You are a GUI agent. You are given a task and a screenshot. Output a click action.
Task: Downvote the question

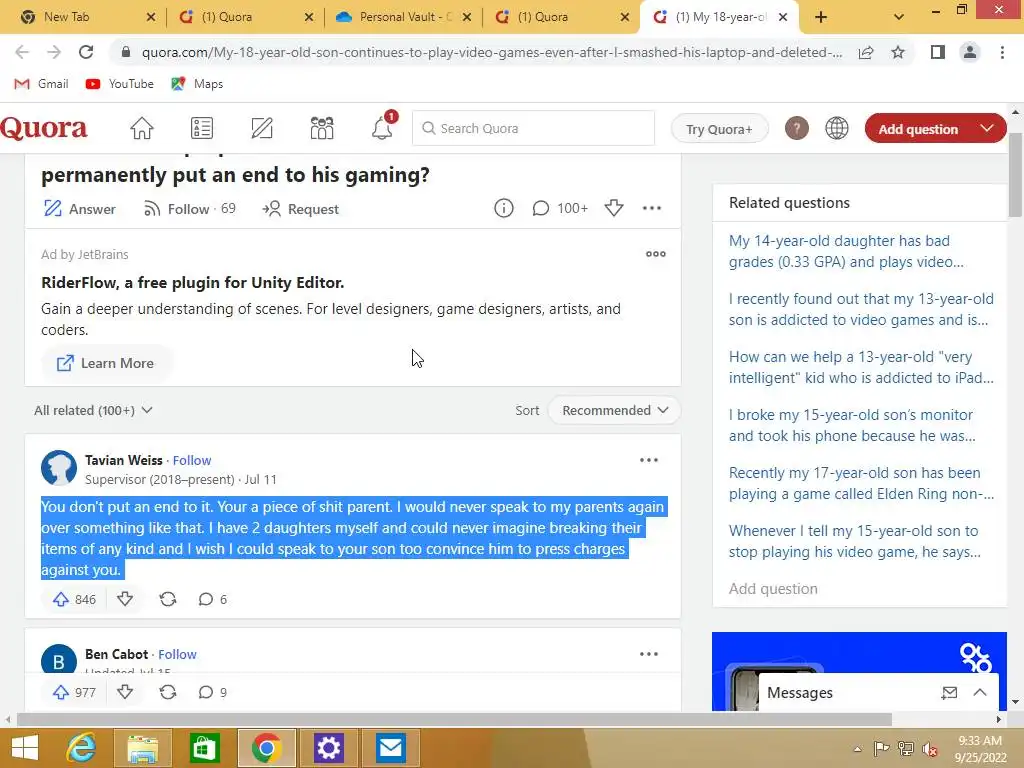[x=614, y=208]
